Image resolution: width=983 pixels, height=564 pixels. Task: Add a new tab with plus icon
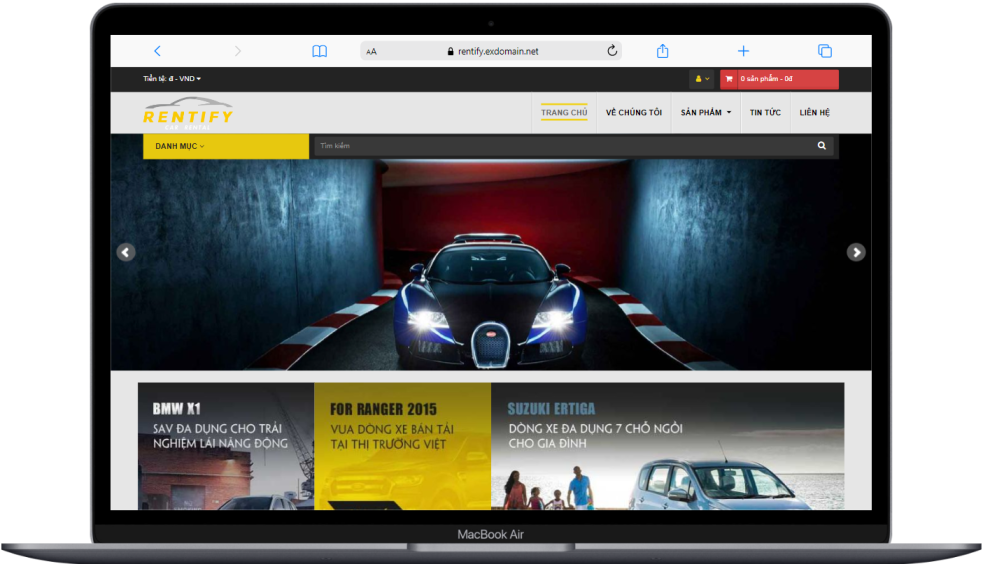[744, 51]
